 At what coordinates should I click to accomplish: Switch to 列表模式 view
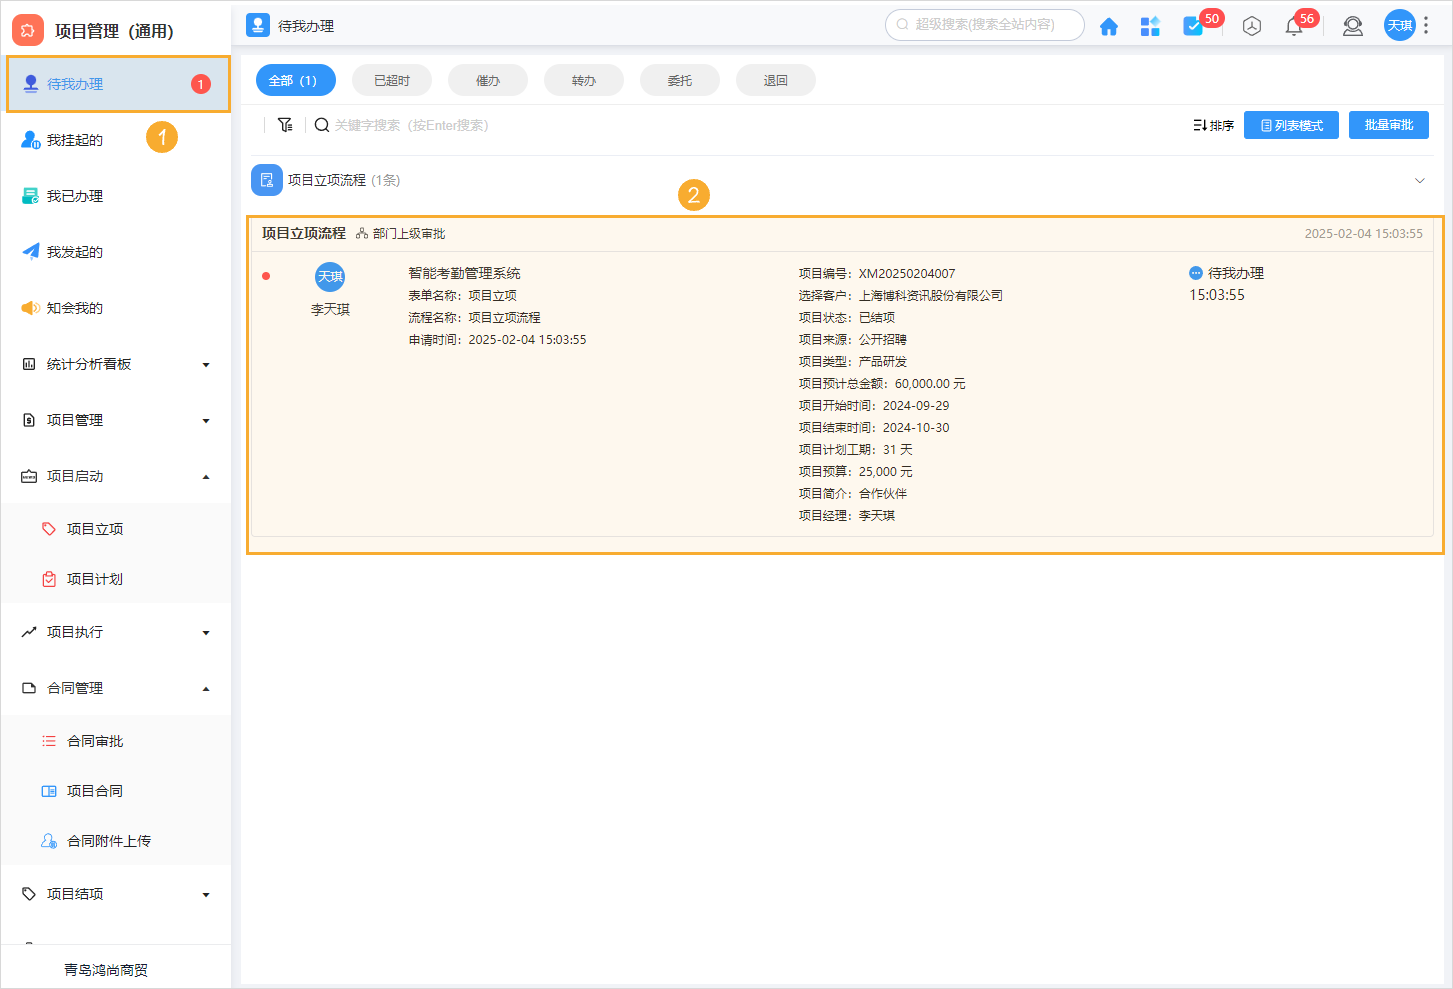coord(1291,125)
